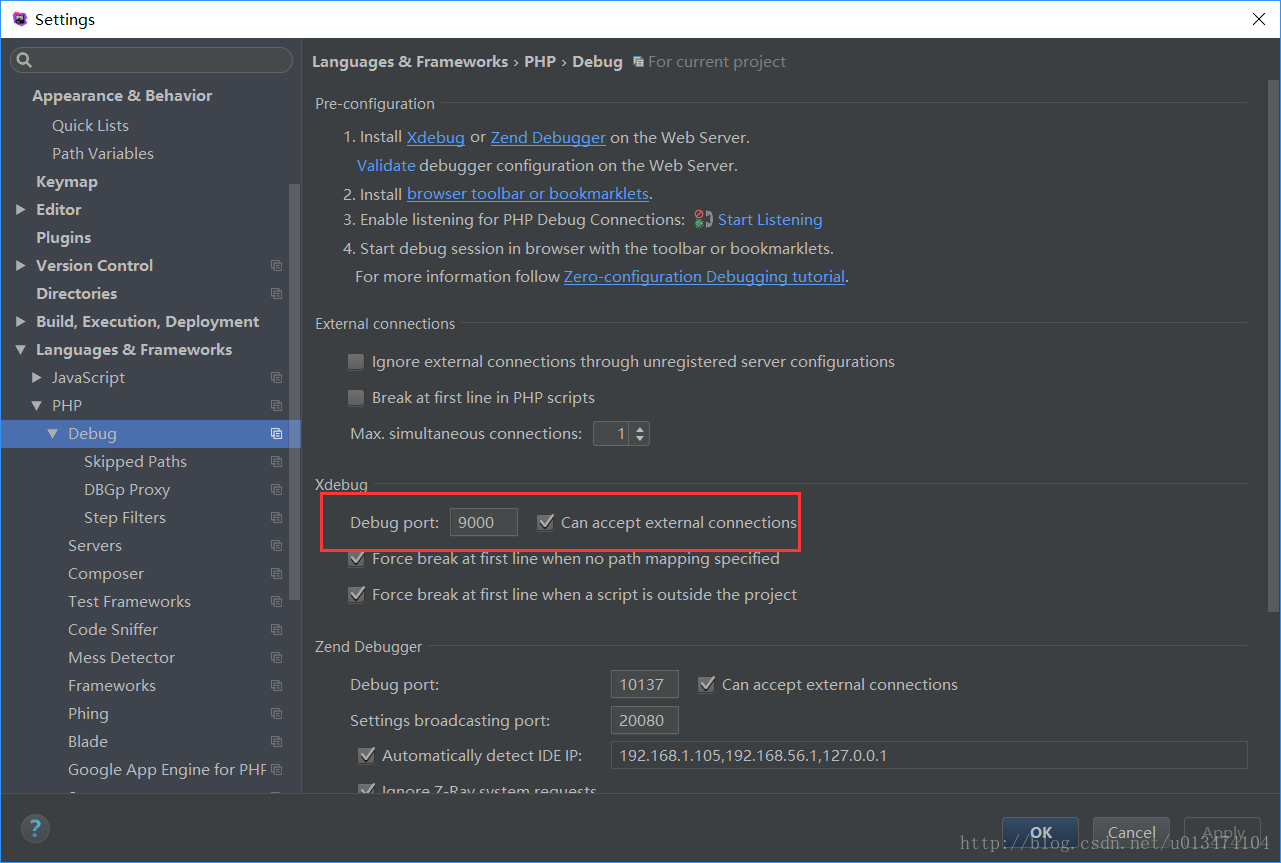Screen dimensions: 1281x863
Task: Click project-level icon beside Directories
Action: pyautogui.click(x=276, y=294)
